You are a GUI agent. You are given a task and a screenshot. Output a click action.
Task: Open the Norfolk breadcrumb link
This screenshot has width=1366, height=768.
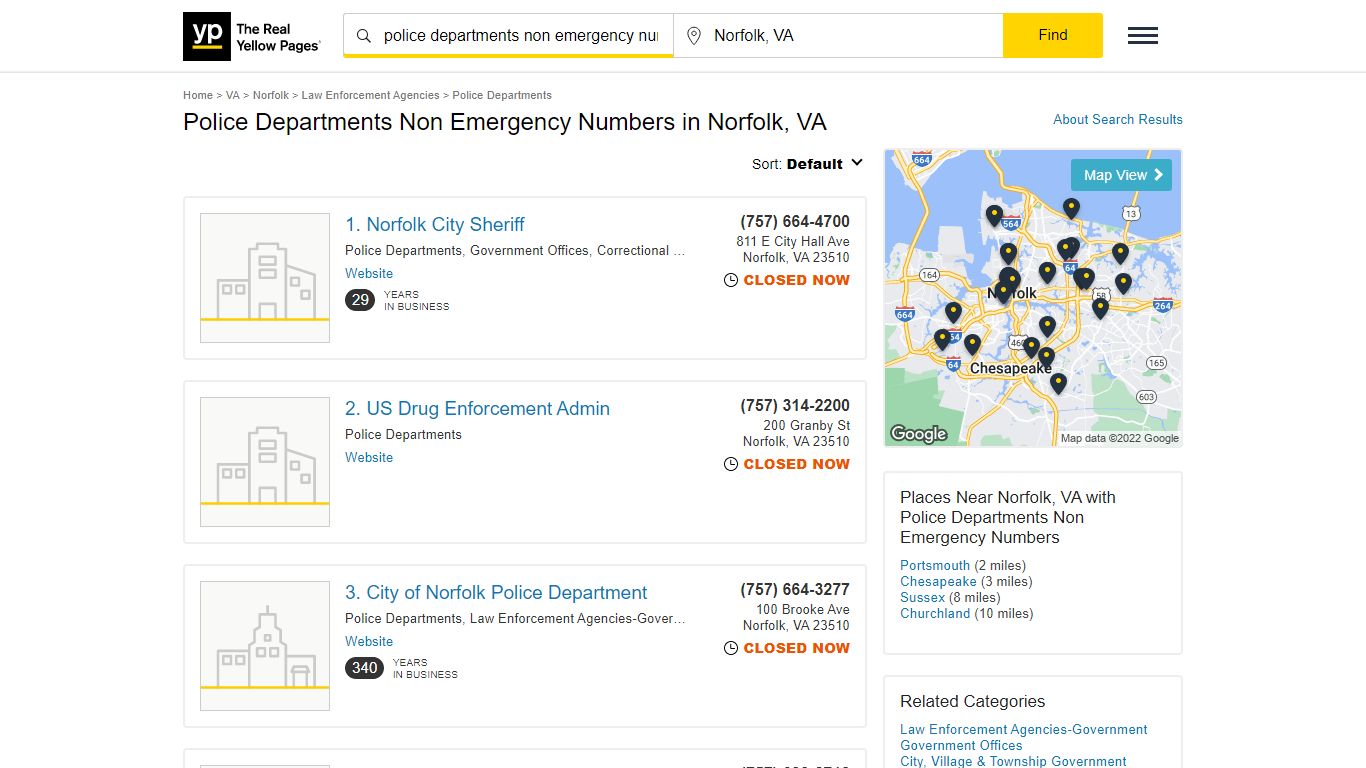(x=271, y=95)
